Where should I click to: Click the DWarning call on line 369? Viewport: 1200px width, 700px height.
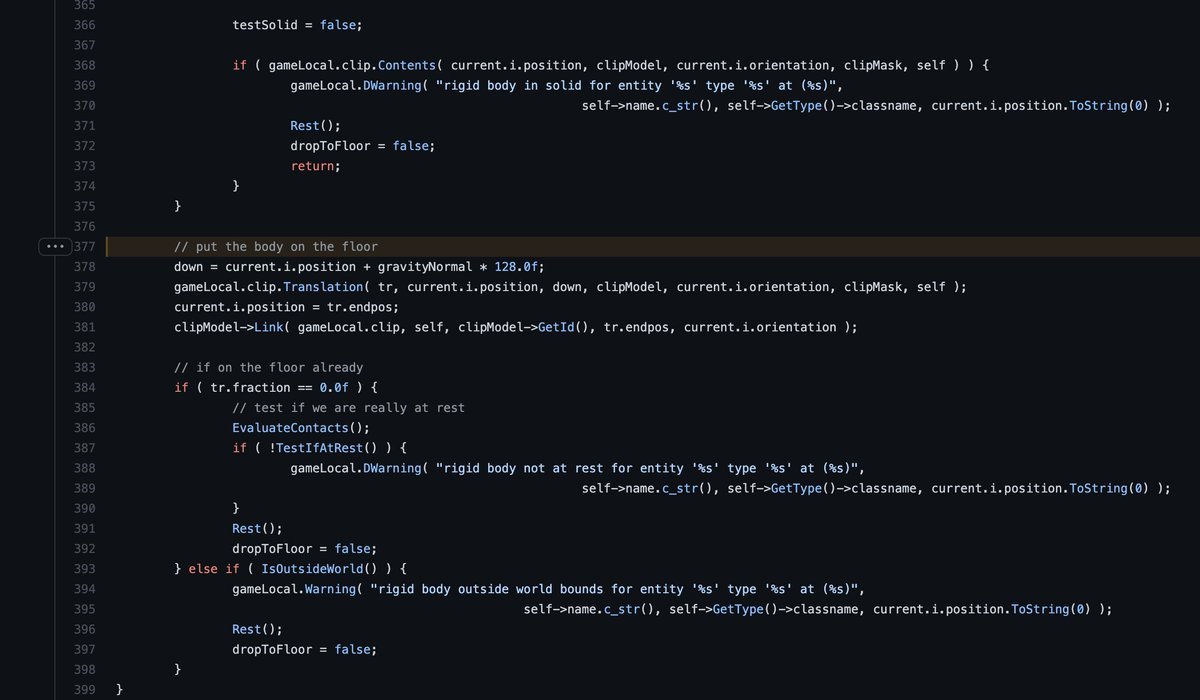tap(392, 85)
